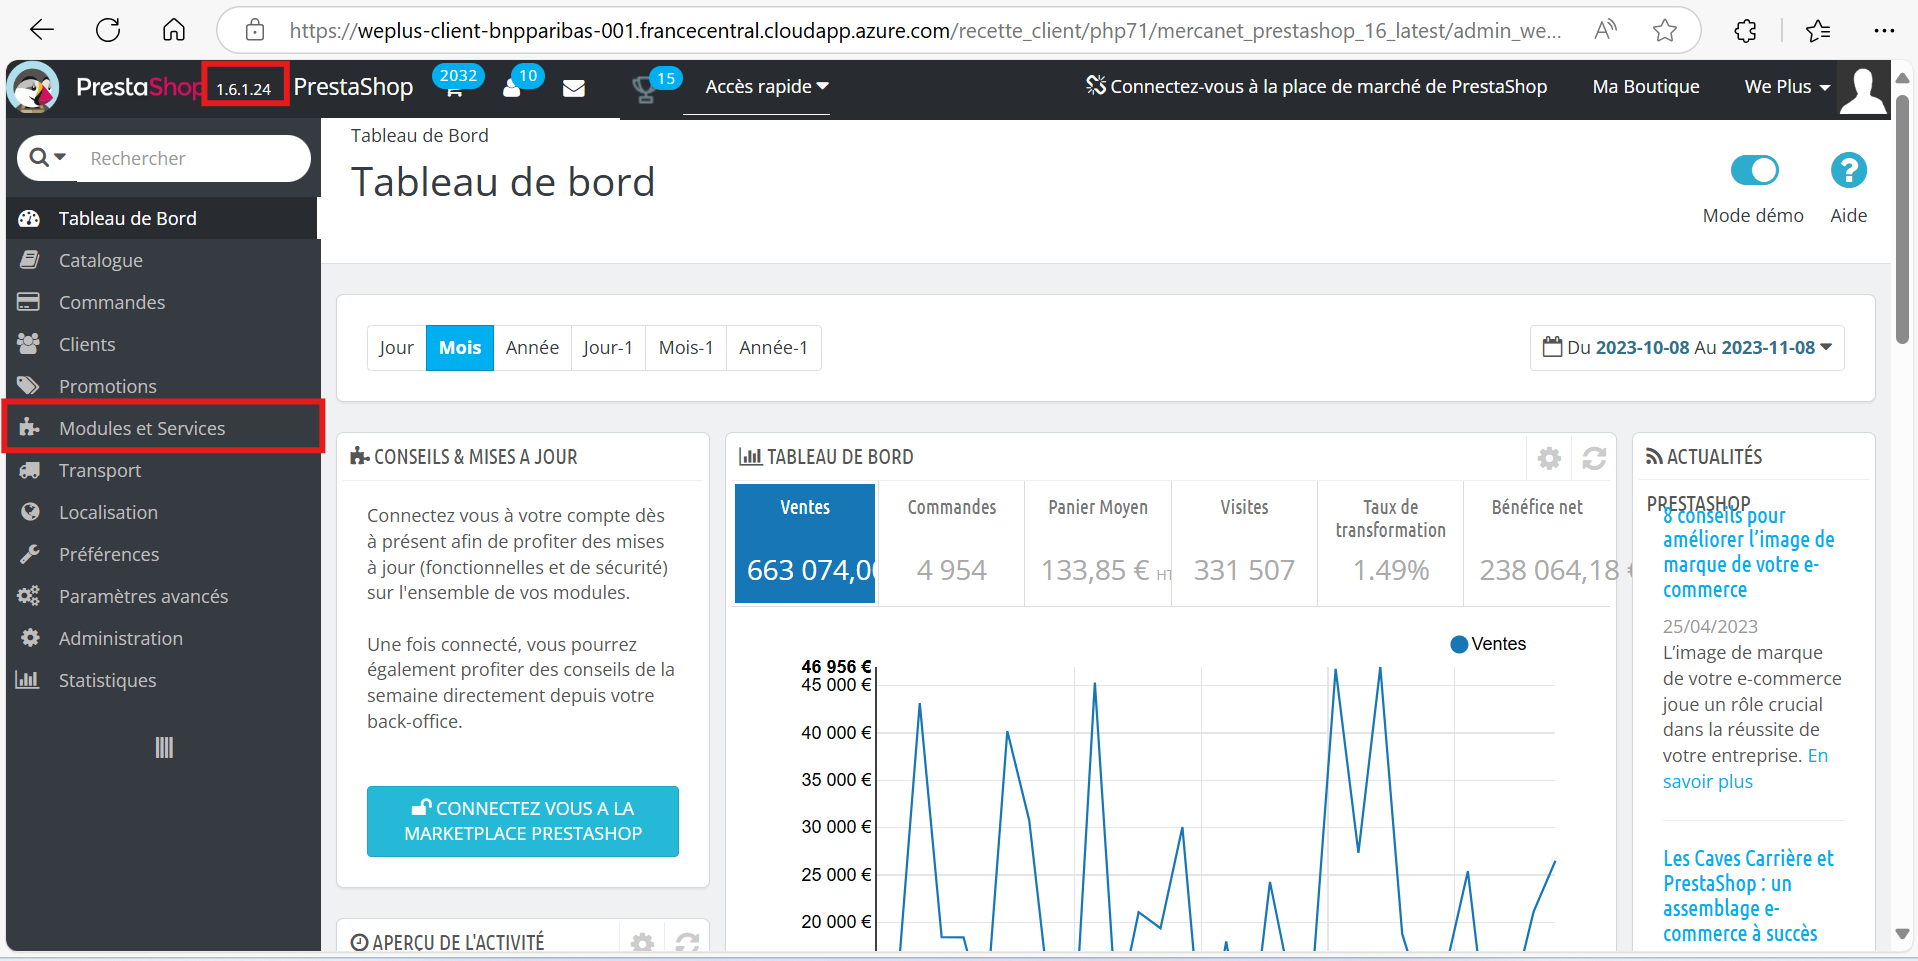Reload the page with refresh icon
The width and height of the screenshot is (1918, 961).
click(108, 30)
